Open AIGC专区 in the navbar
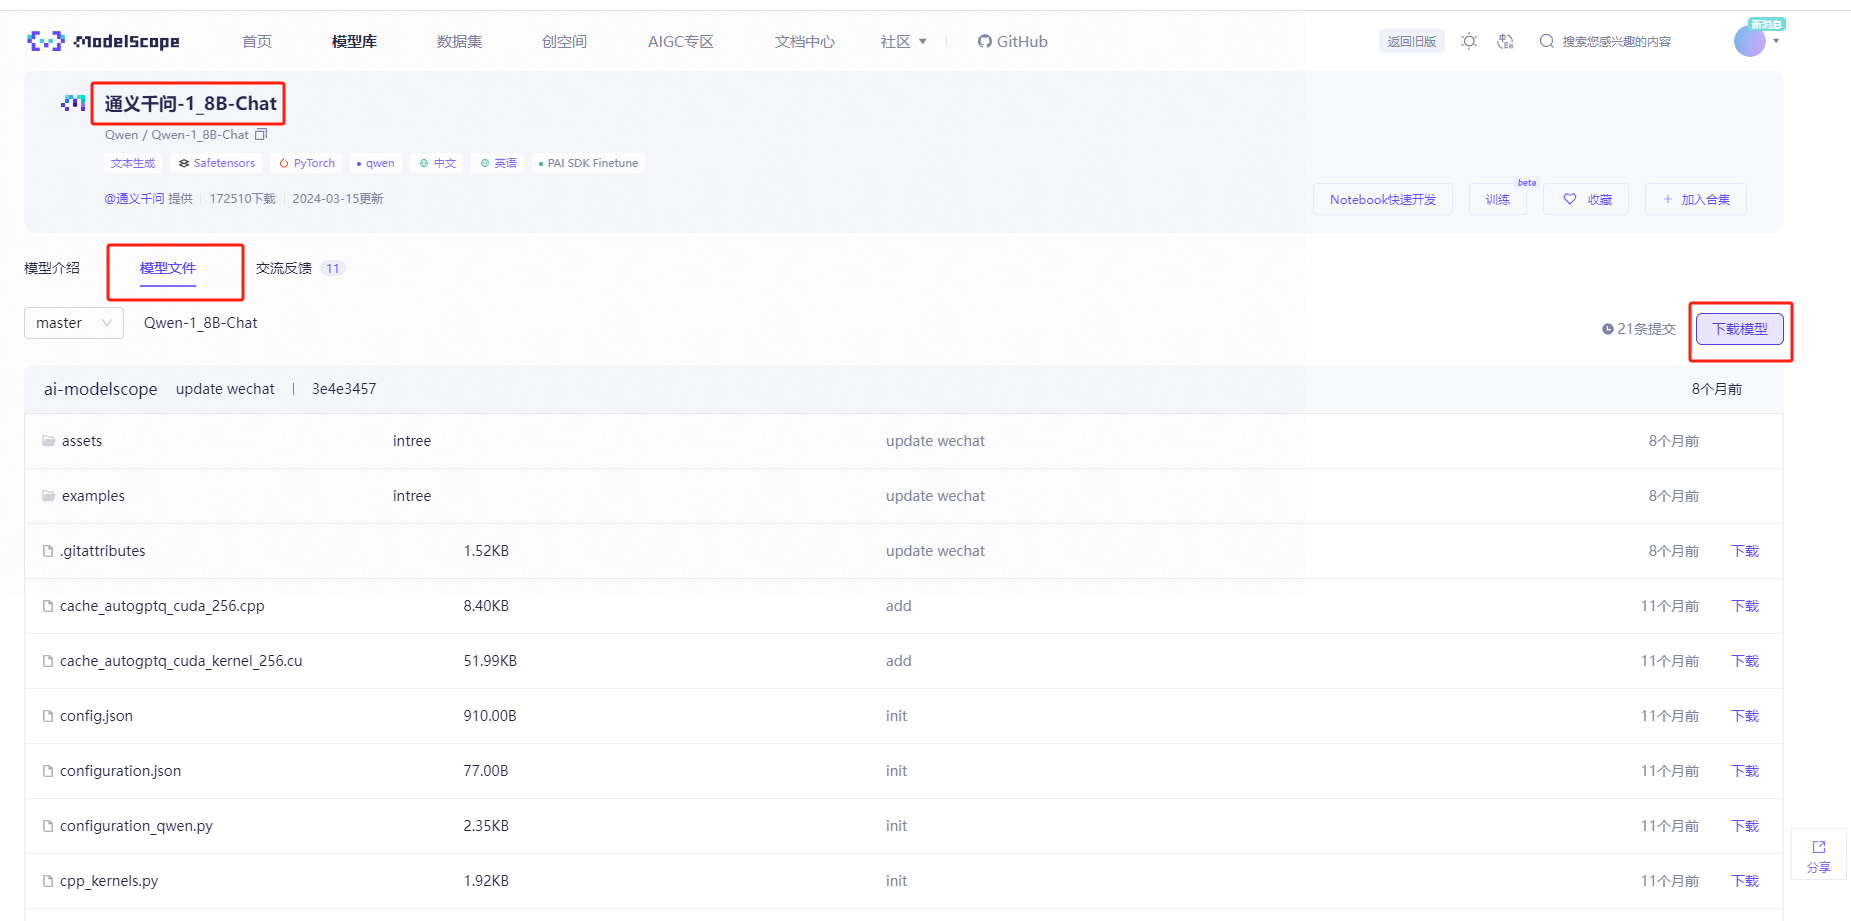The width and height of the screenshot is (1851, 921). click(680, 41)
